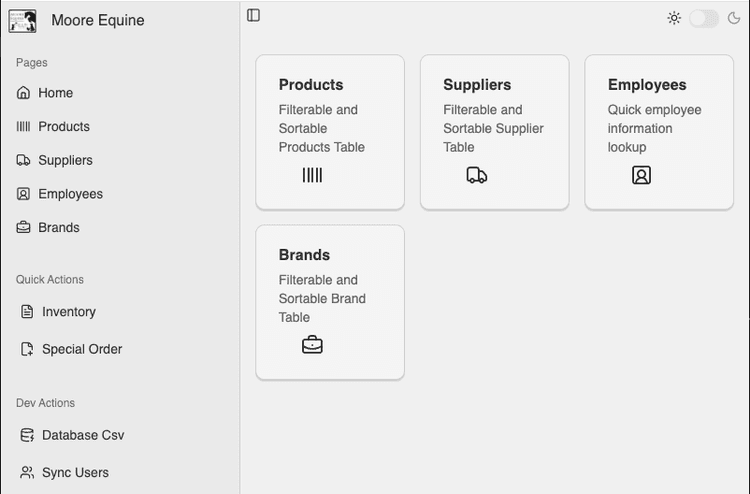Viewport: 750px width, 494px height.
Task: Collapse the sidebar panel icon
Action: click(x=254, y=15)
